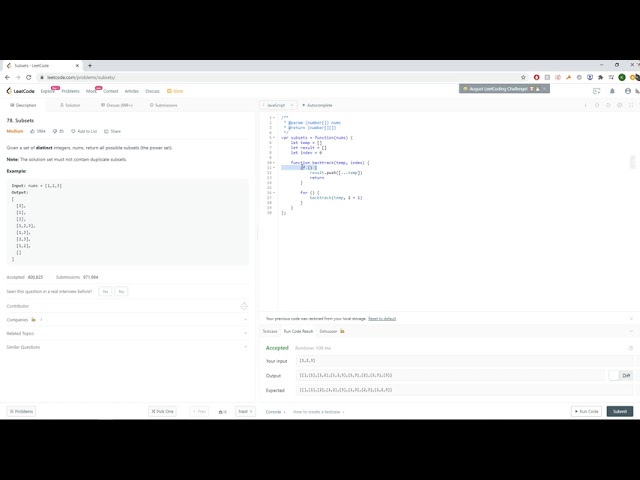
Task: Select the Testcase tab
Action: 270,331
